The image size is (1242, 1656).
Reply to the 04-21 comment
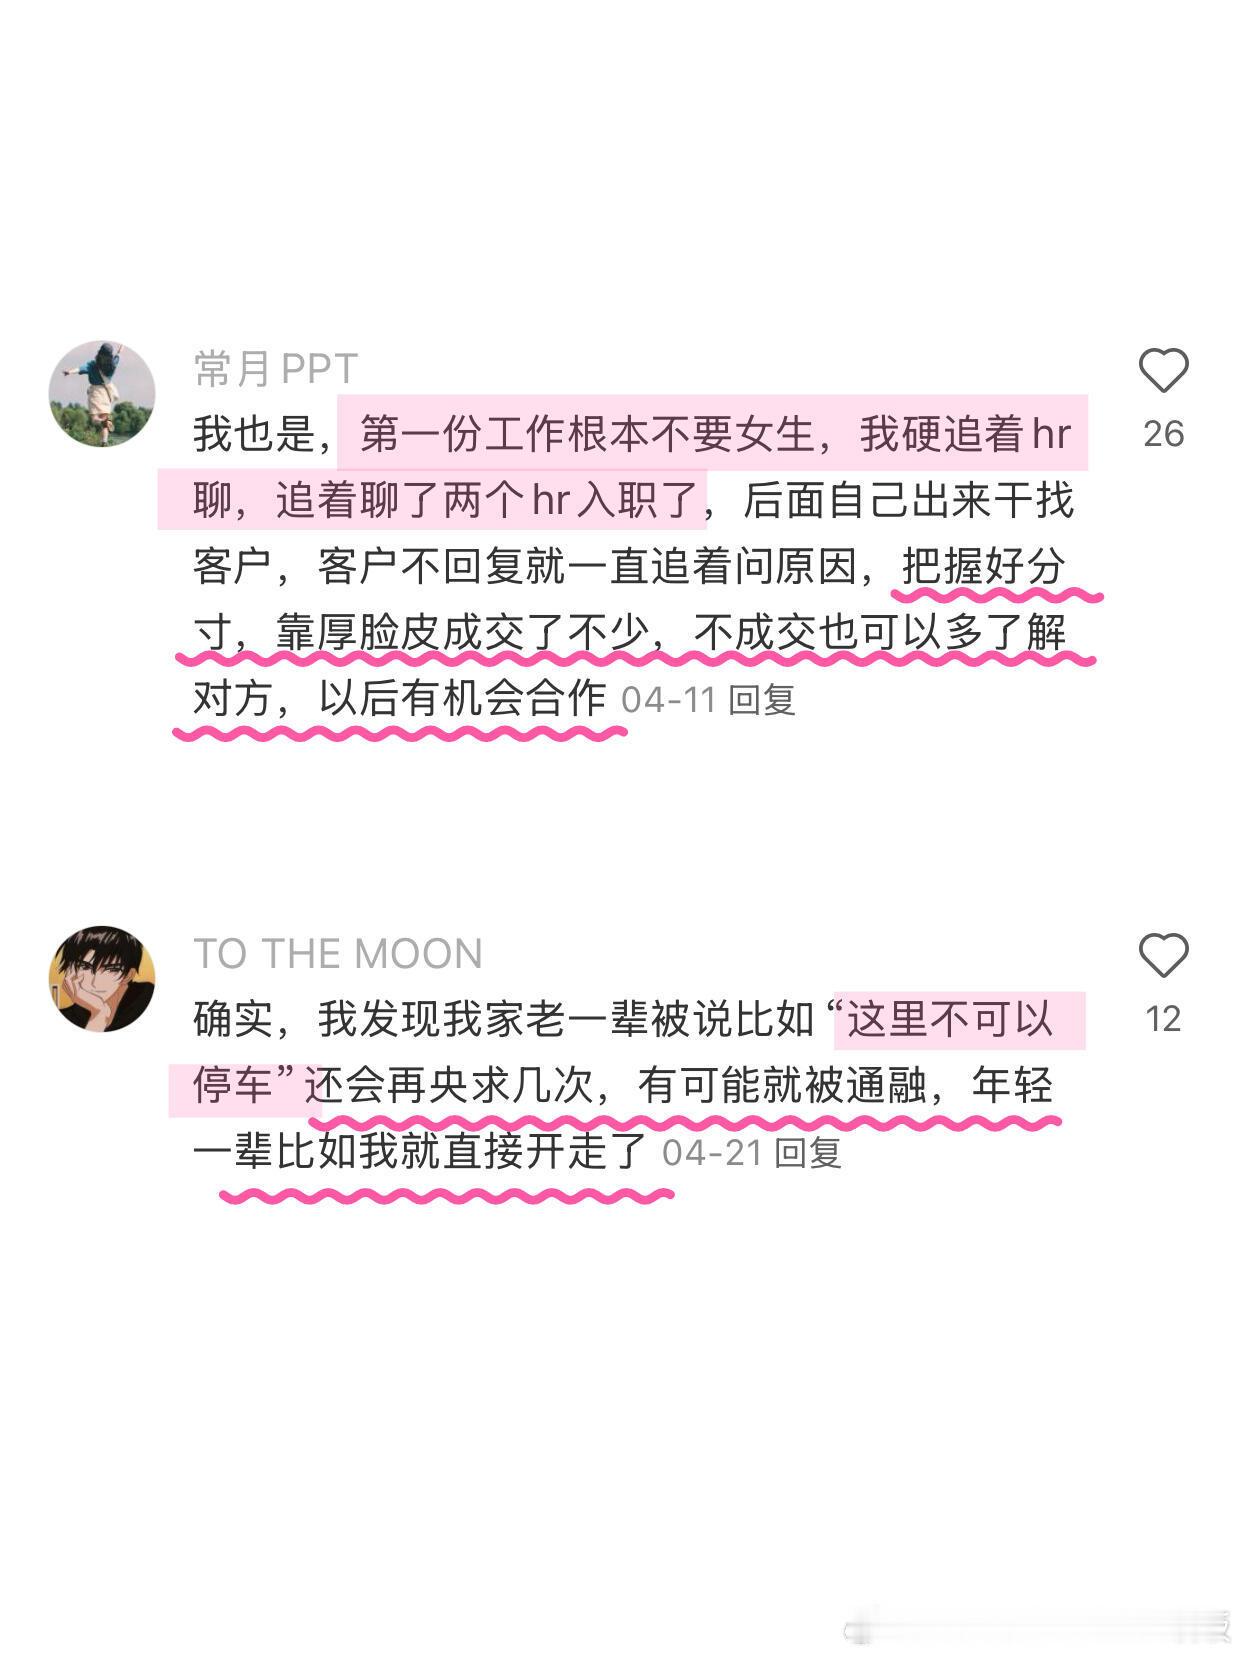coord(808,1152)
